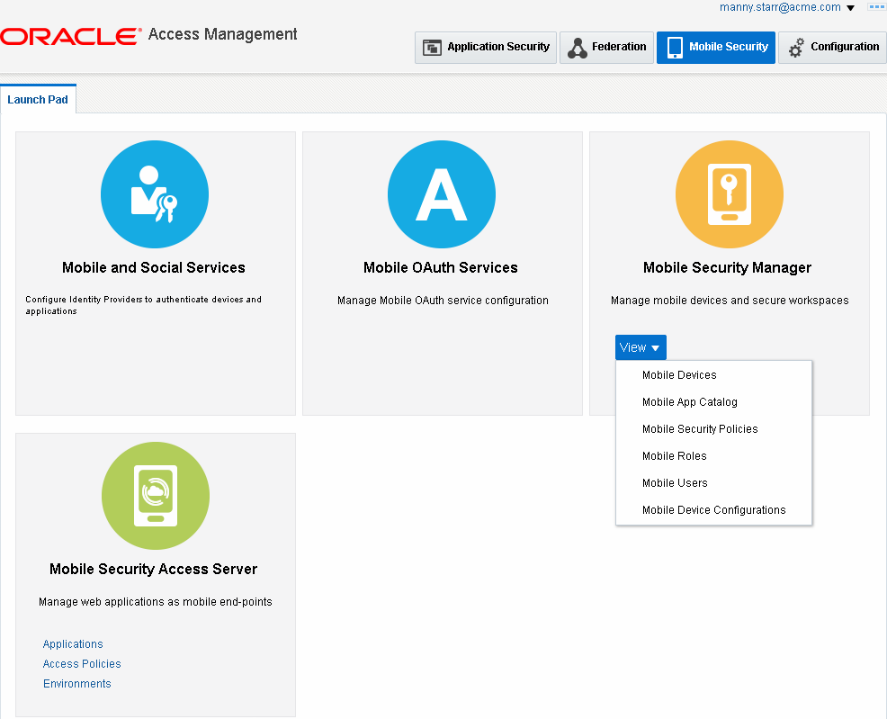The height and width of the screenshot is (719, 887).
Task: Select the Launch Pad tab
Action: click(38, 100)
